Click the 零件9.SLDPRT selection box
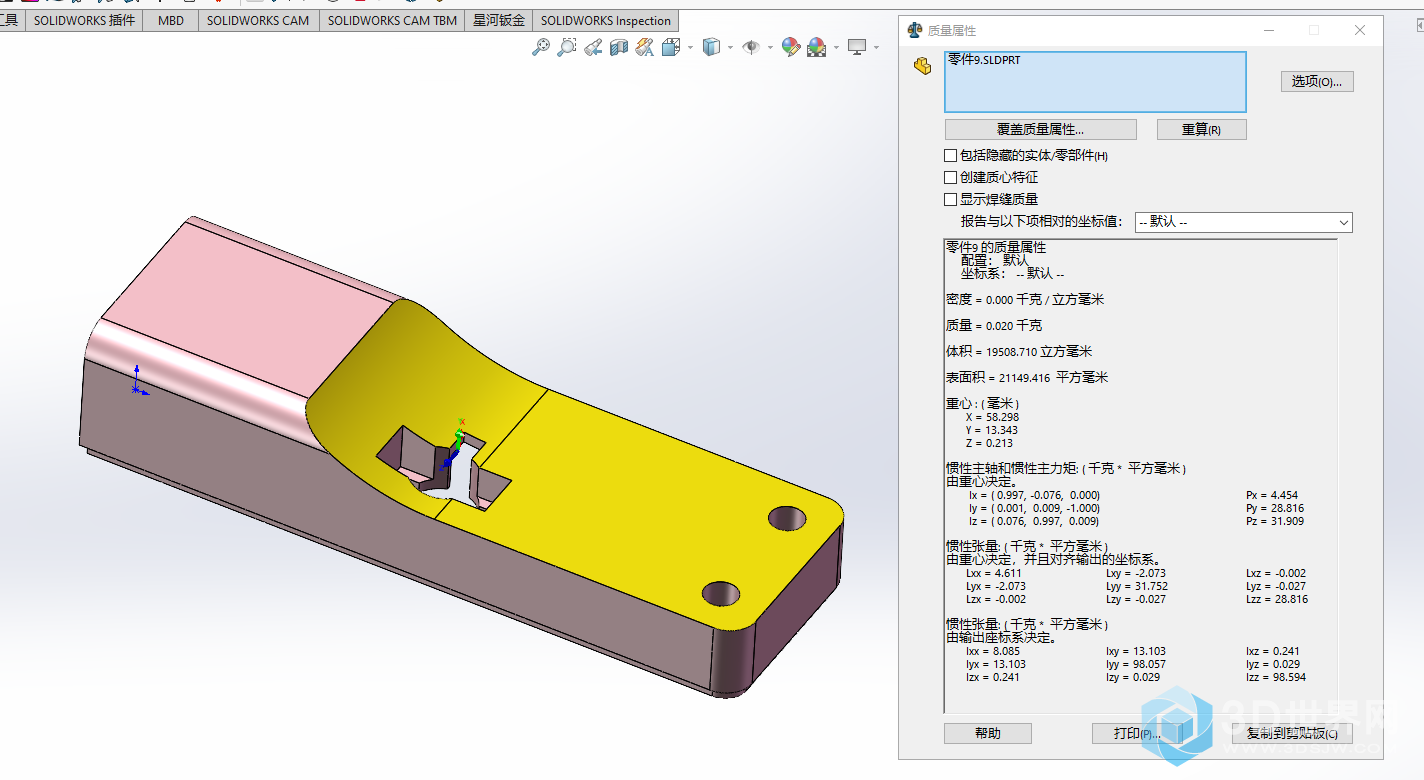This screenshot has height=780, width=1424. pos(1095,82)
